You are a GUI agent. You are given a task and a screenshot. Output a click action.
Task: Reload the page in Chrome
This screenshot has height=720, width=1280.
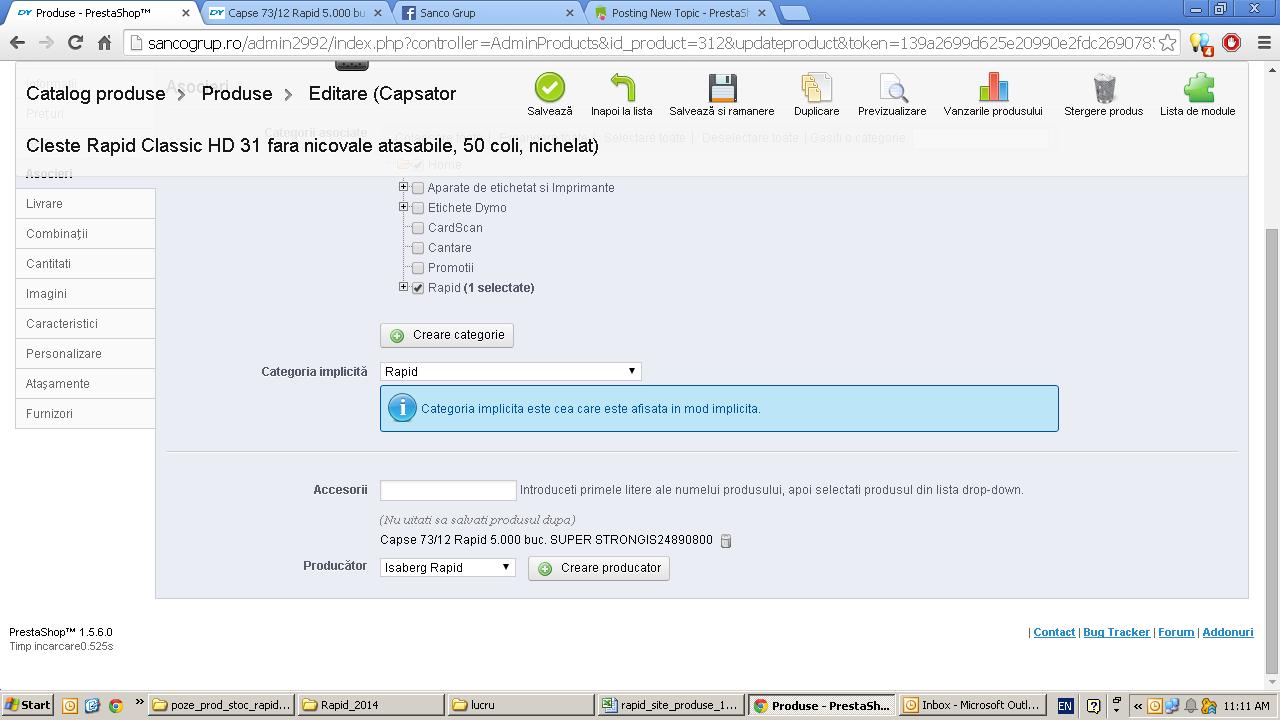click(x=75, y=43)
